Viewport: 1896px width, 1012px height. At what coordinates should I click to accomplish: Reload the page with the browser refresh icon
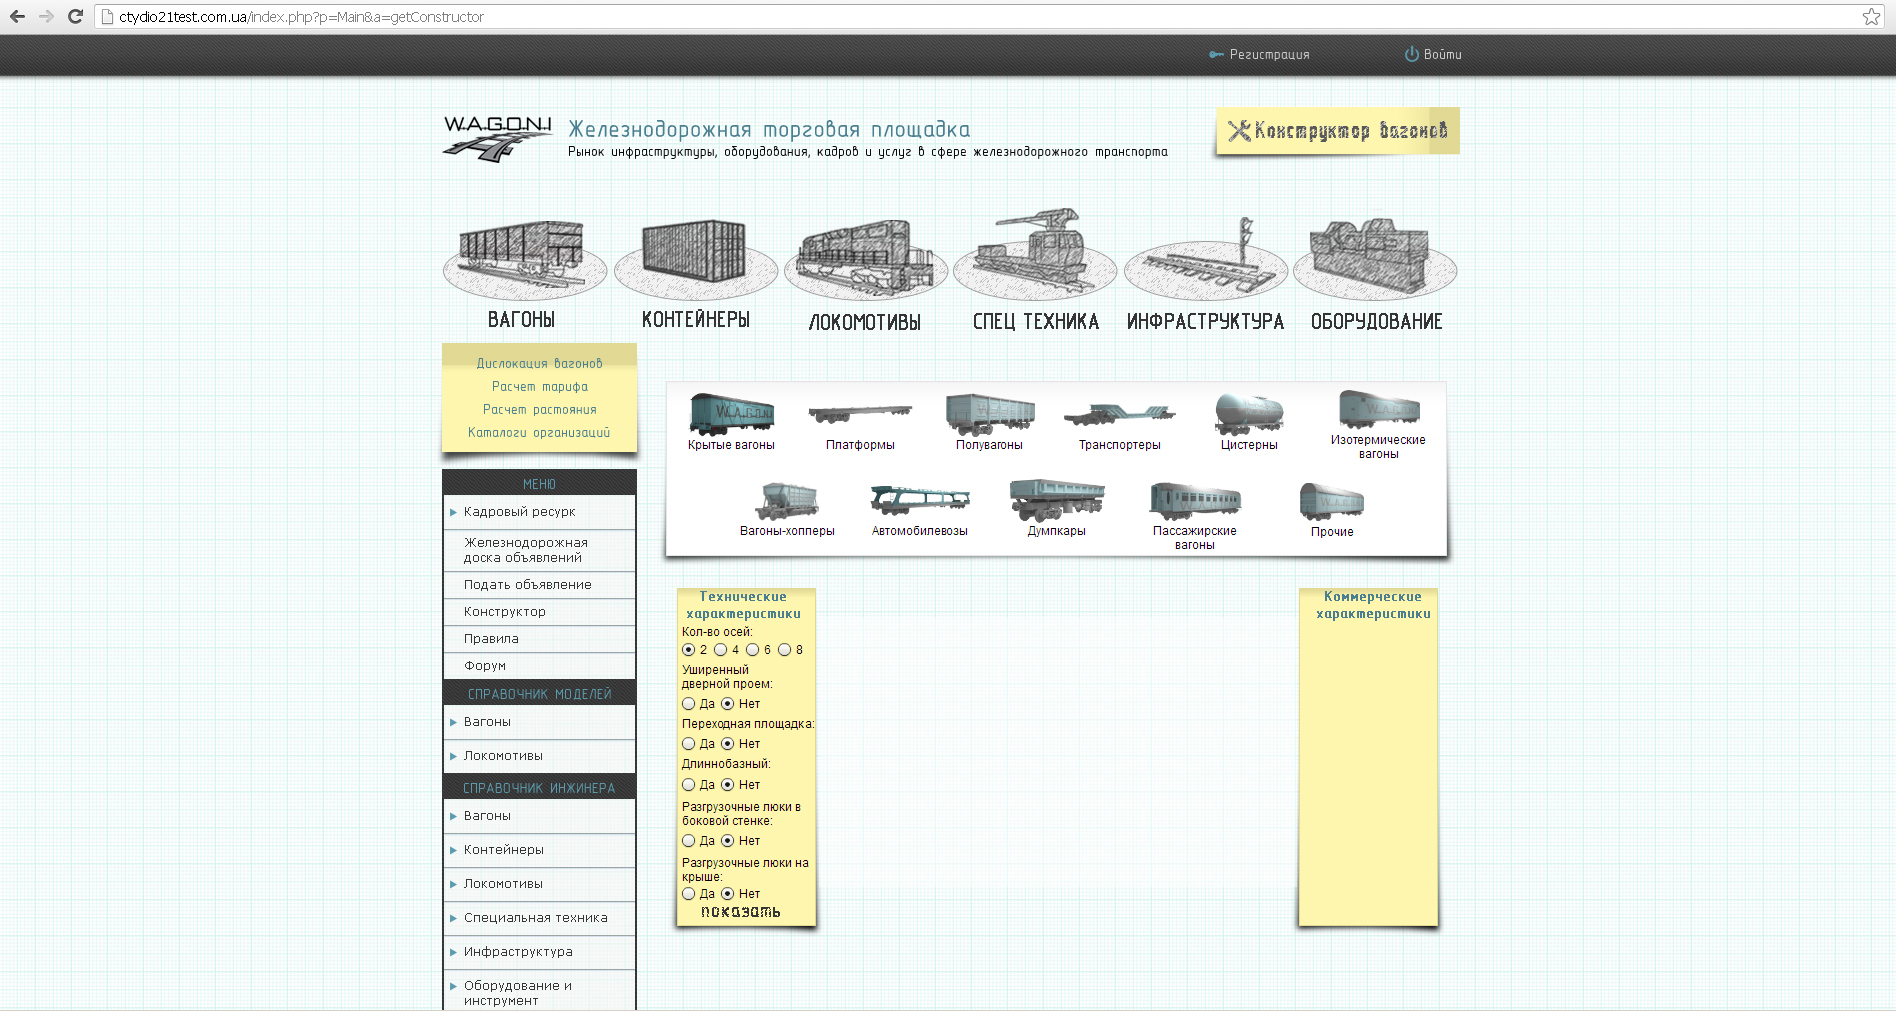pos(75,16)
